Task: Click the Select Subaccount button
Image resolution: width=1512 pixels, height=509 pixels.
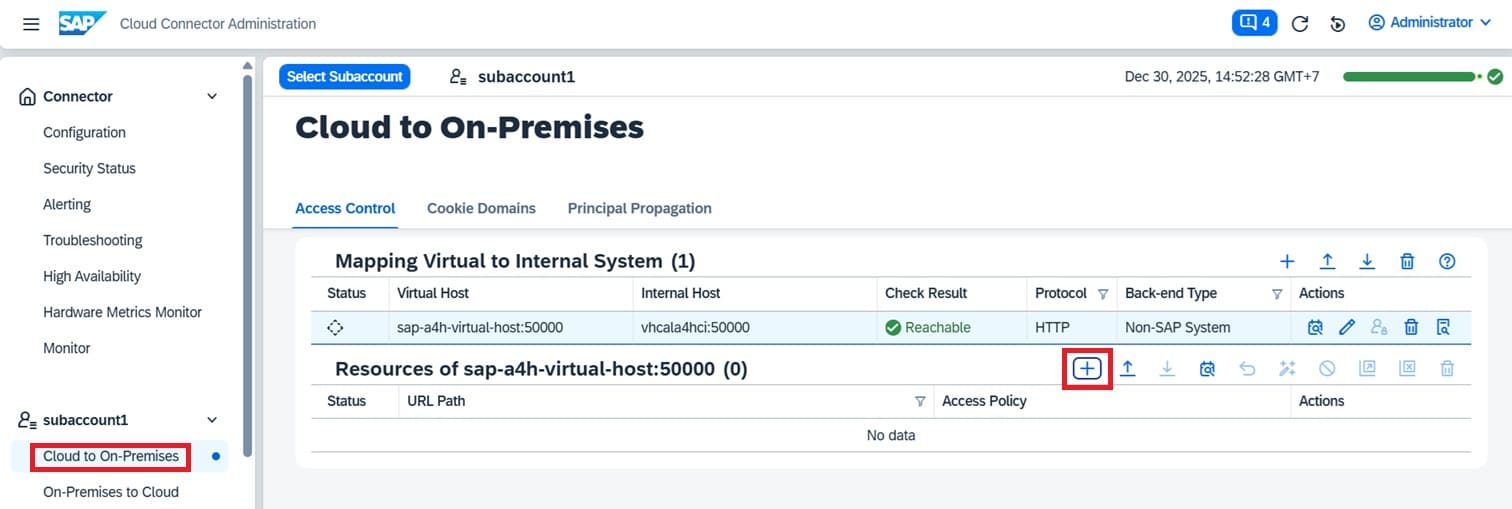Action: (344, 77)
